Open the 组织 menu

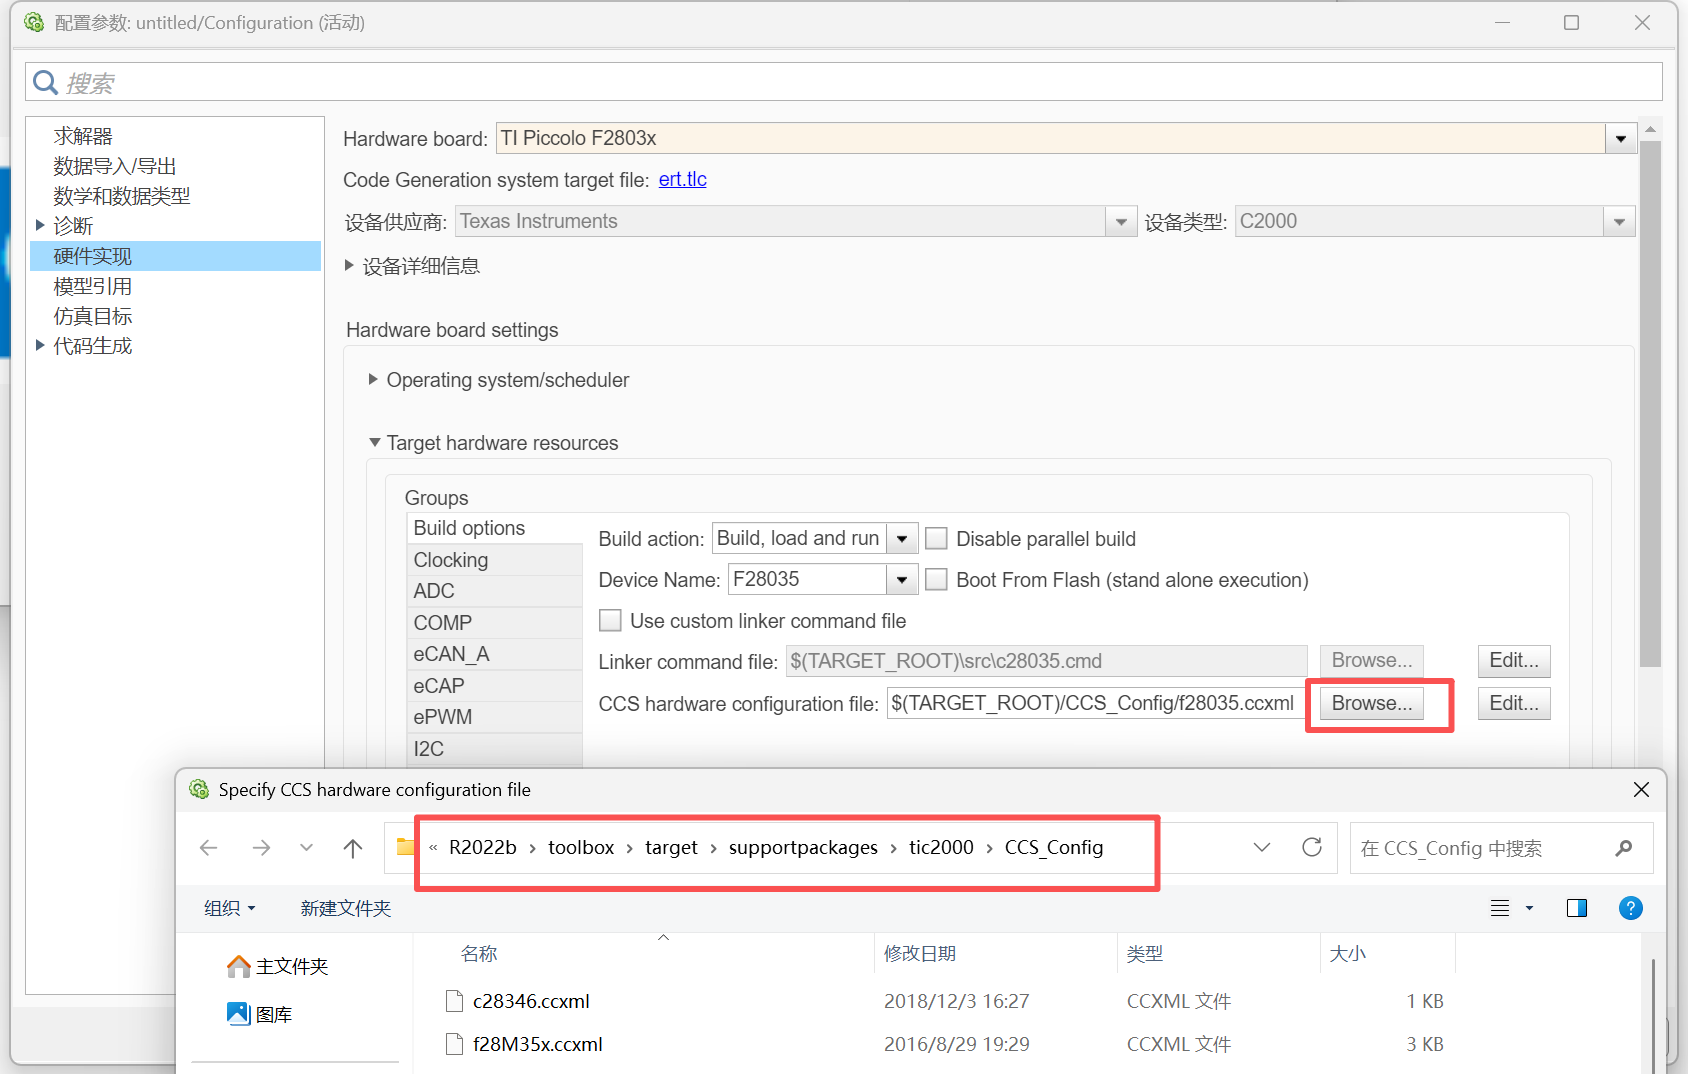230,908
